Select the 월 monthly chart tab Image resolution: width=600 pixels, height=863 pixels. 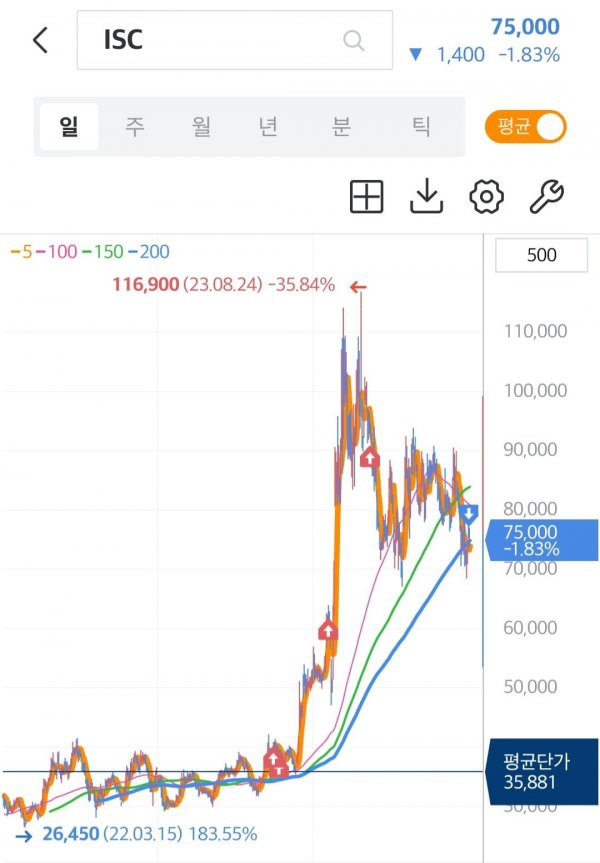pos(201,127)
